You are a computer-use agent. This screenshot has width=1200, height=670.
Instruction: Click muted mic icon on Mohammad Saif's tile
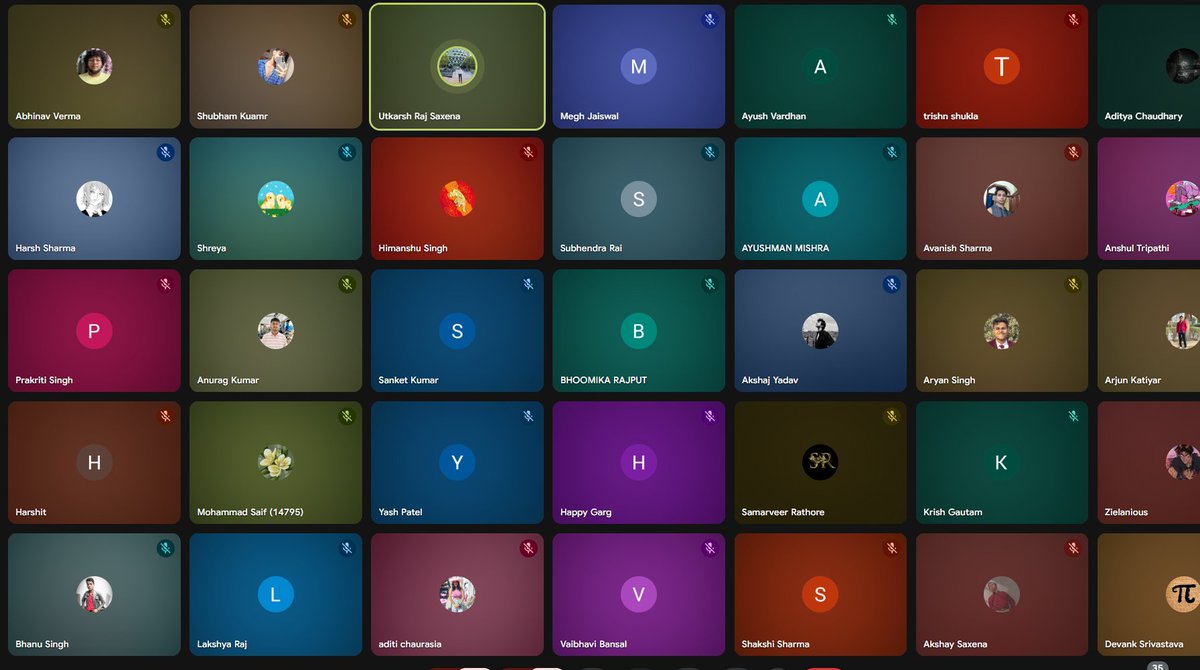click(x=347, y=416)
